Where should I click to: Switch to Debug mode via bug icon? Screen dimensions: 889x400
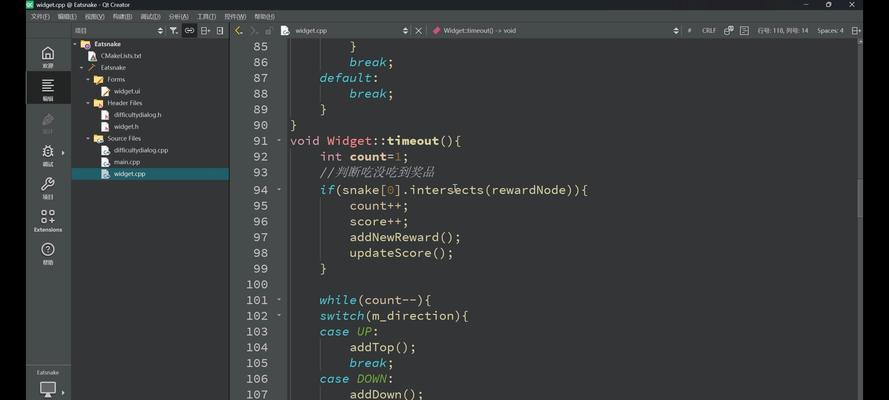47,155
